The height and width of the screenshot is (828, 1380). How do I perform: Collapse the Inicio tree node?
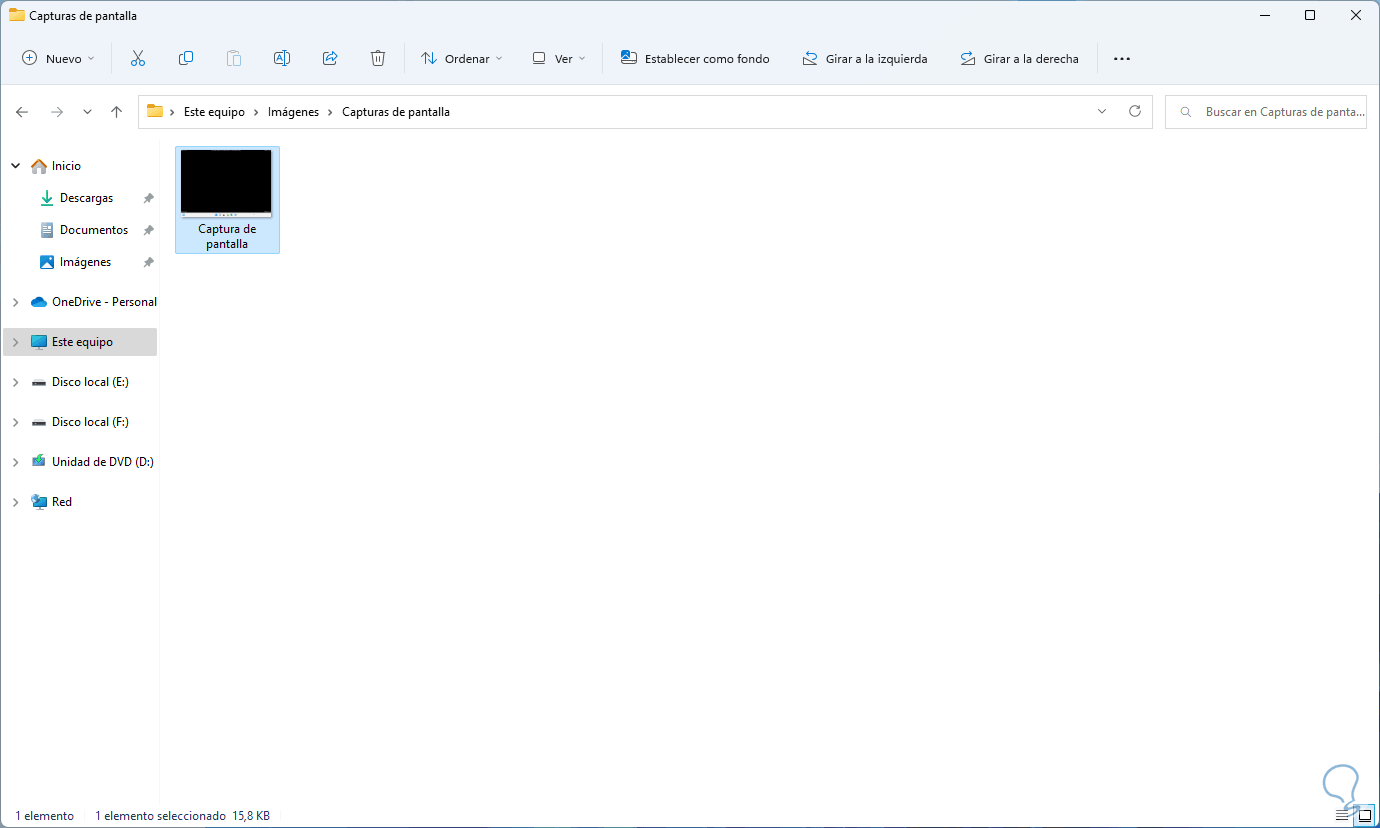pos(15,166)
